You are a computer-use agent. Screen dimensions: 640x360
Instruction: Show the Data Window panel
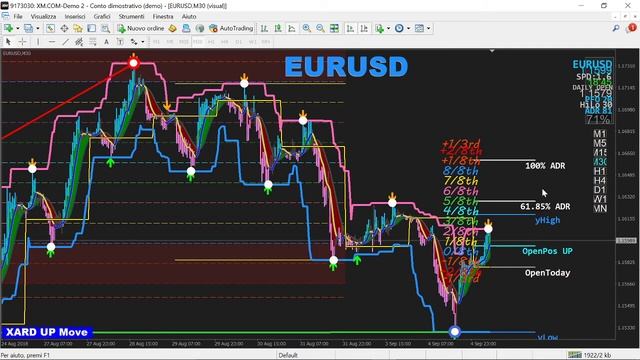[x=64, y=28]
